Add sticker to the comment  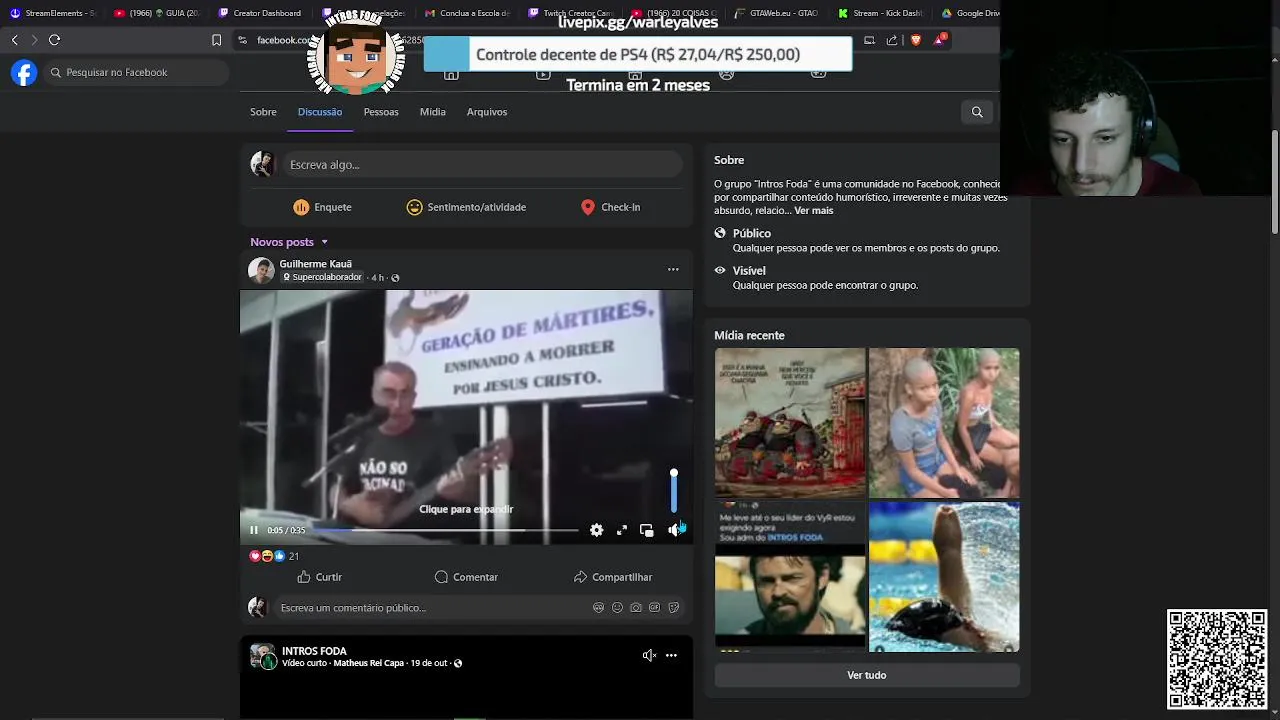point(674,607)
